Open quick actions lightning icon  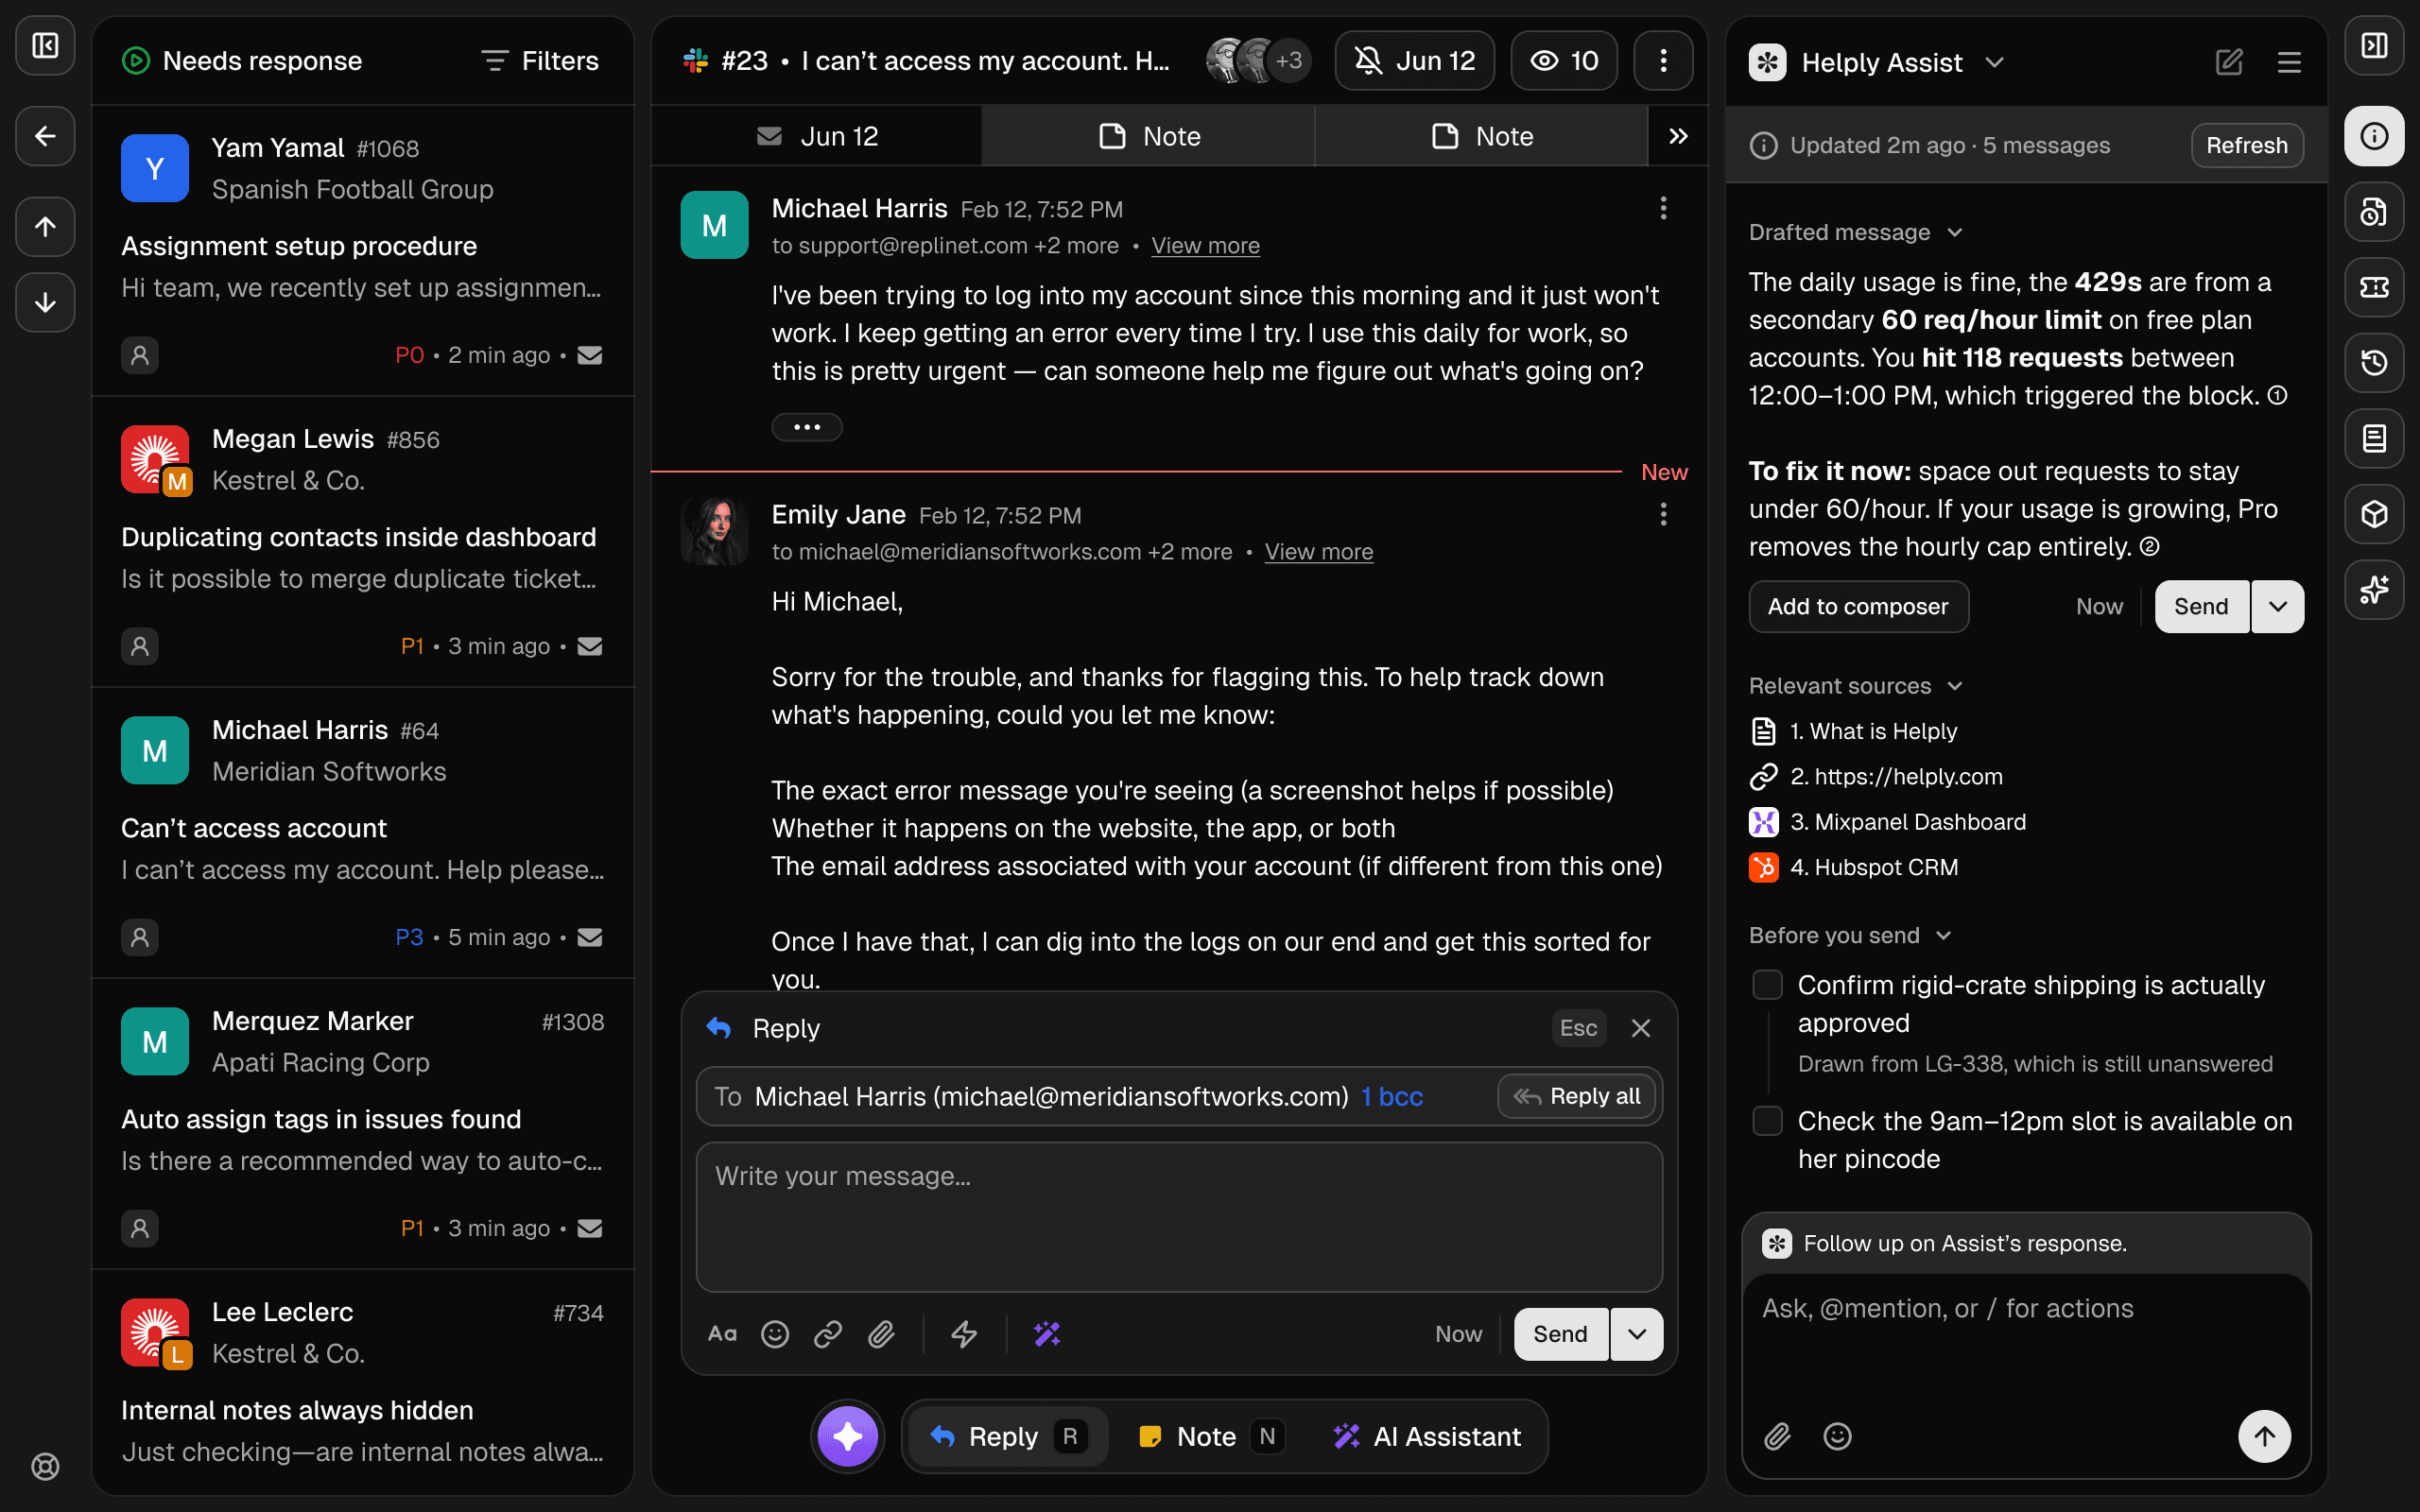click(964, 1334)
